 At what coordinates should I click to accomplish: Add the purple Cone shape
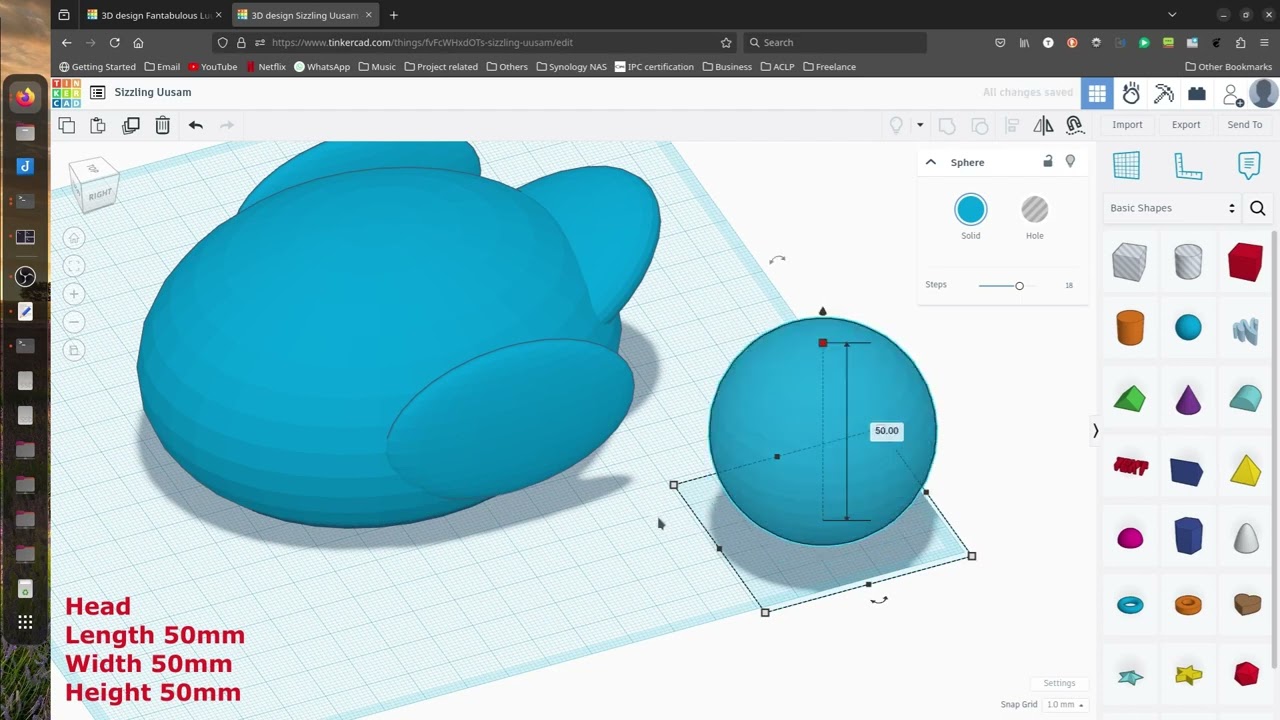1188,399
